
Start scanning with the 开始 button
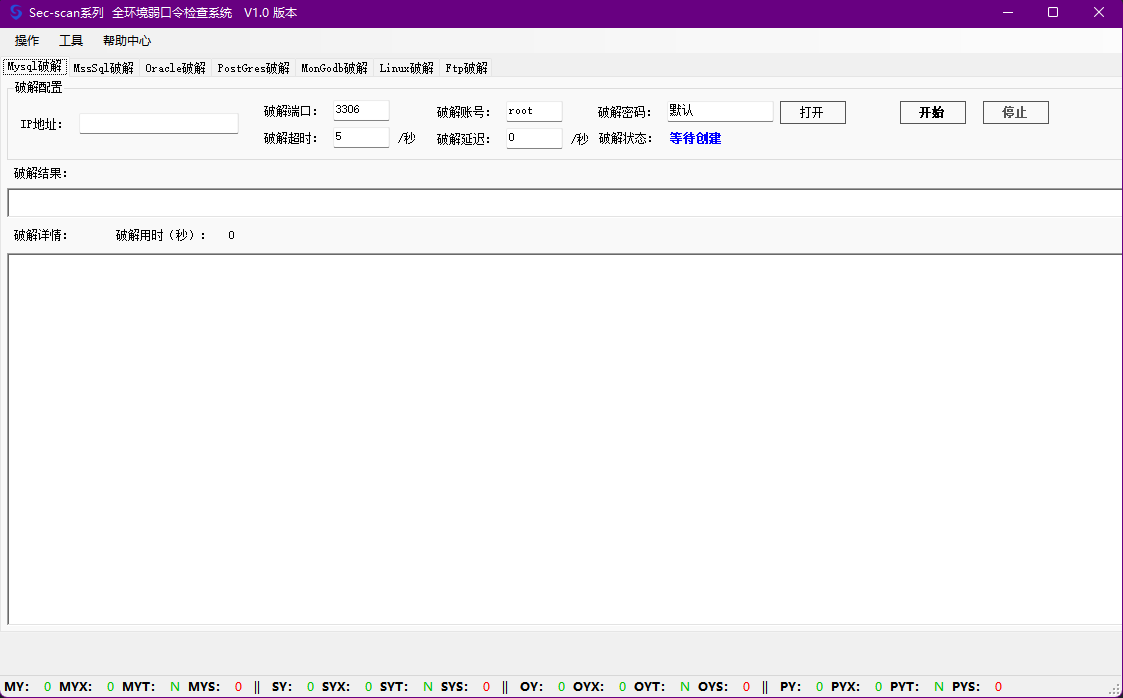932,112
